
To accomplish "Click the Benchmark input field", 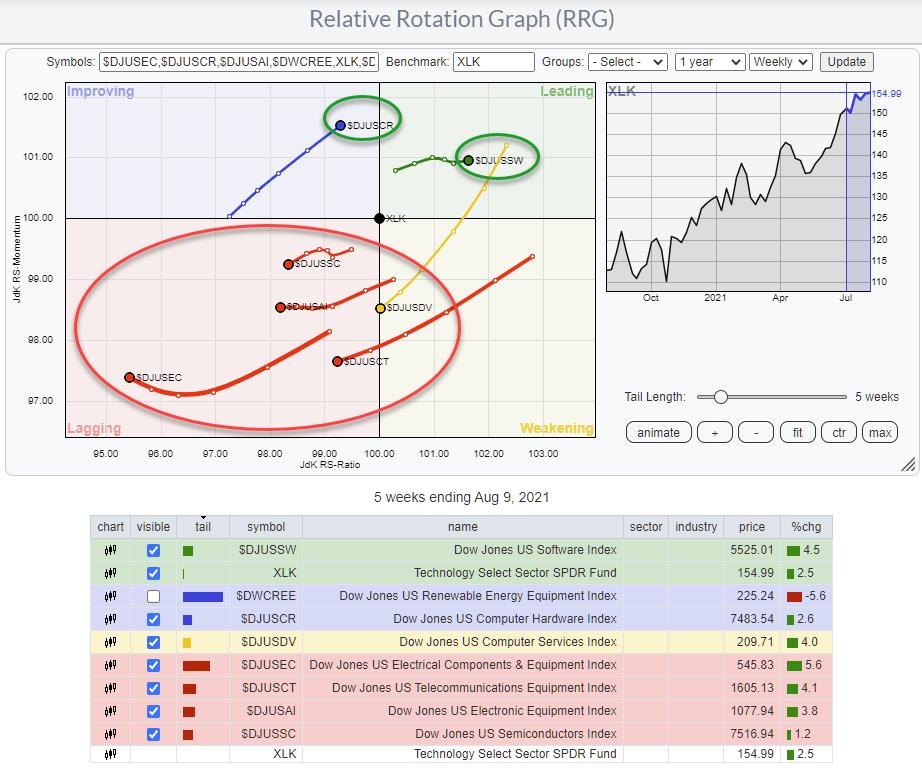I will pyautogui.click(x=494, y=62).
